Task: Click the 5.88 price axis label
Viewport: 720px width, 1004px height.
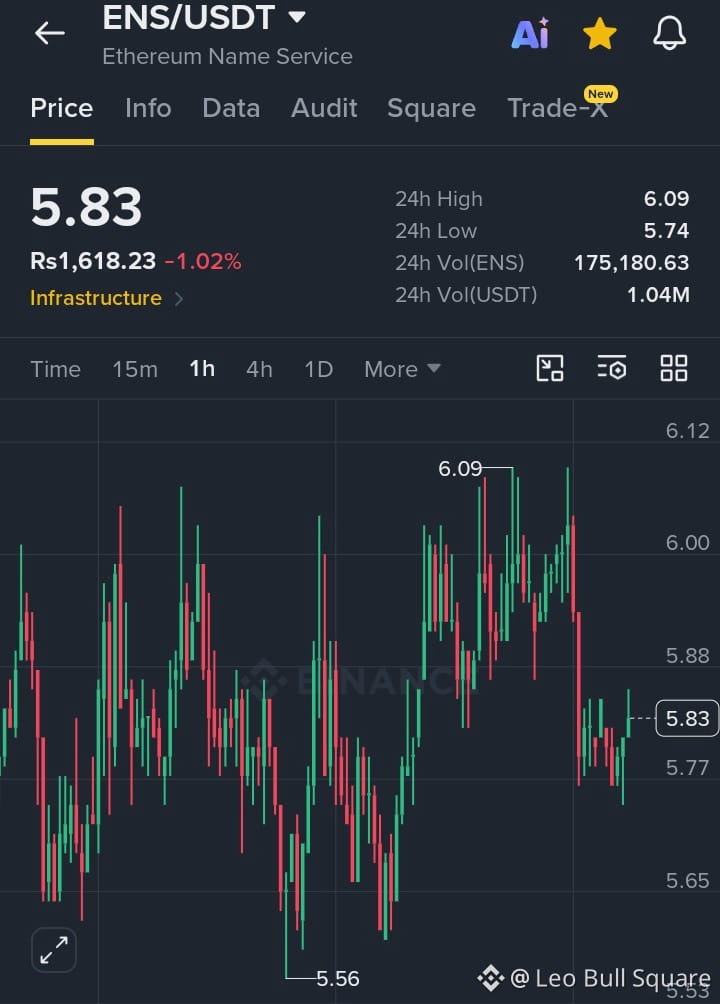Action: click(x=687, y=656)
